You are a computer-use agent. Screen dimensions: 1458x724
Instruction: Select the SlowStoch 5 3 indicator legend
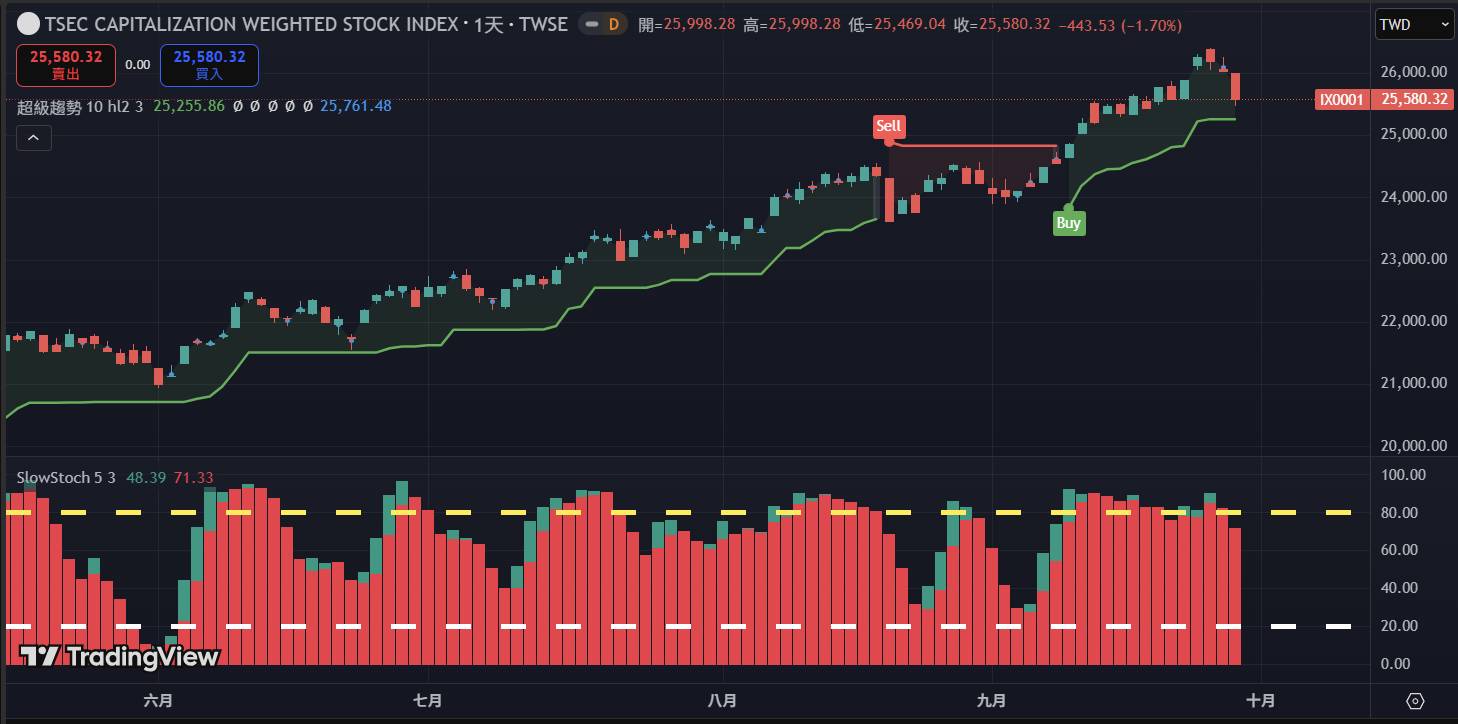pyautogui.click(x=66, y=478)
